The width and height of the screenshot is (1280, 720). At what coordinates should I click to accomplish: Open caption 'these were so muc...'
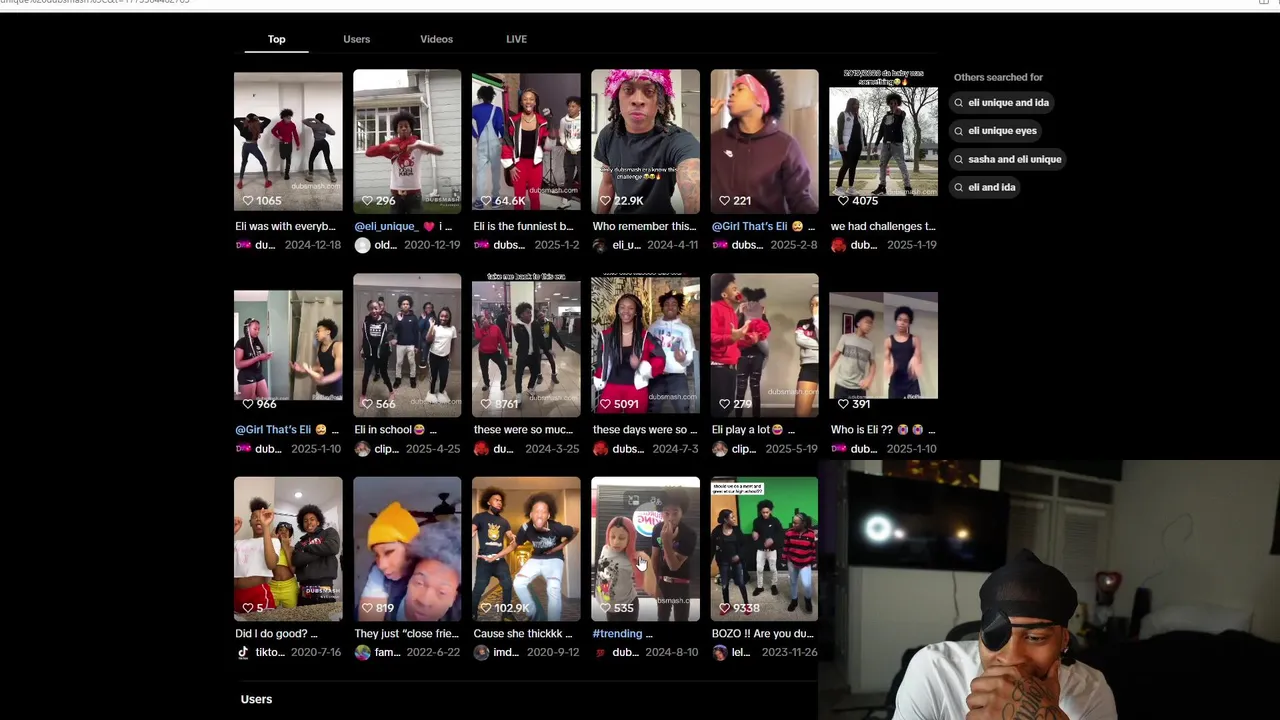tap(523, 430)
